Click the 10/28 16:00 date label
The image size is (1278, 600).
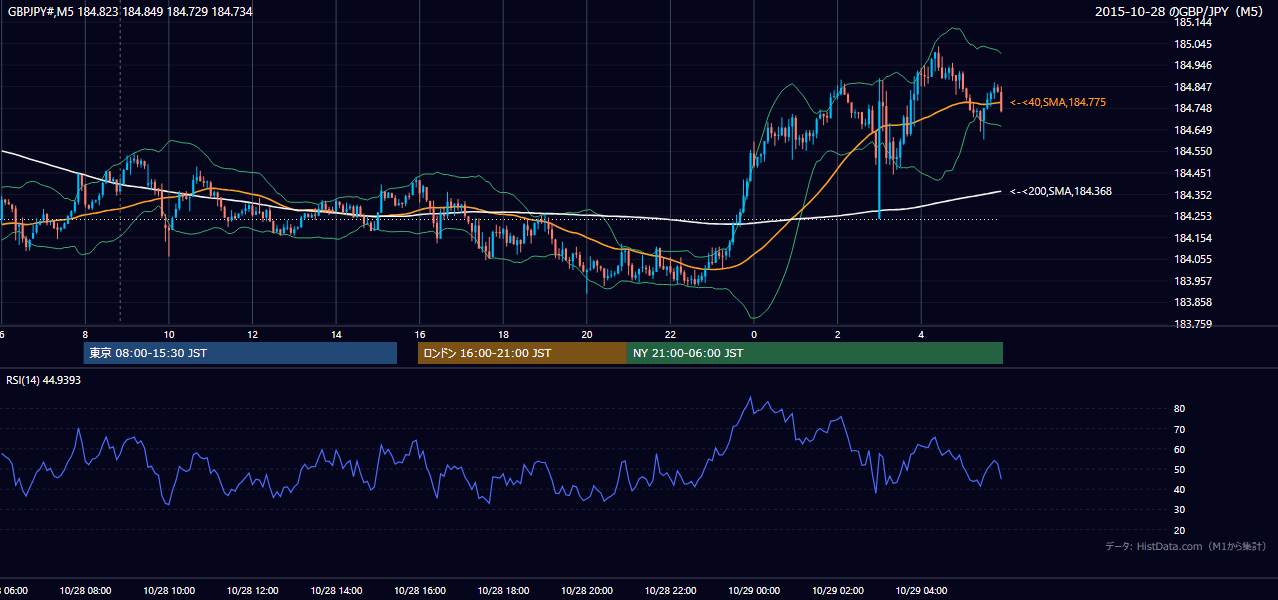[x=419, y=590]
